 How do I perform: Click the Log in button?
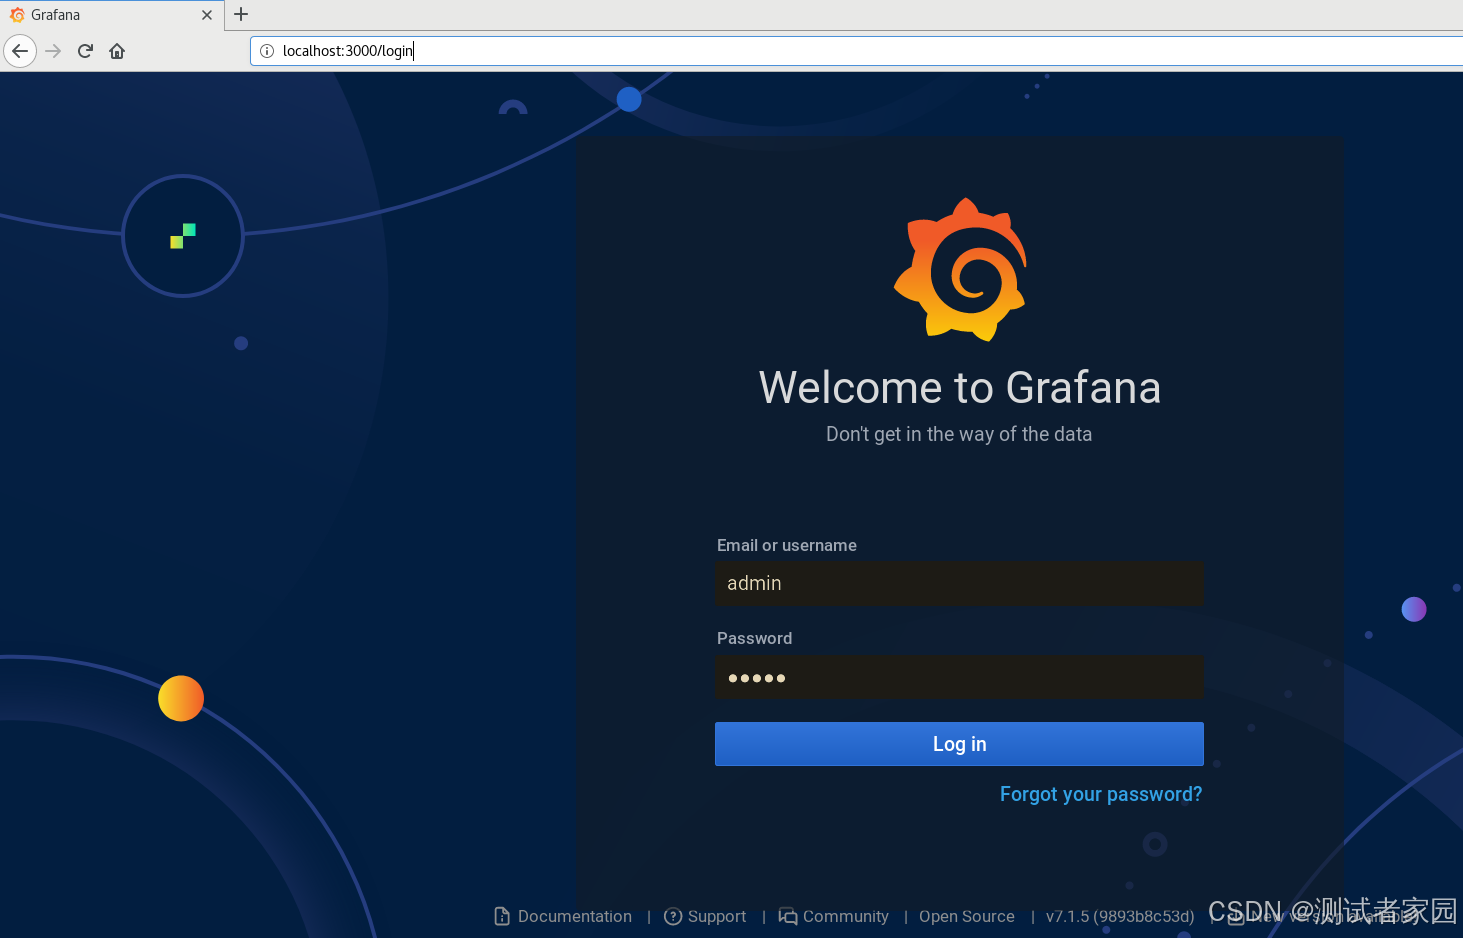[x=959, y=744]
